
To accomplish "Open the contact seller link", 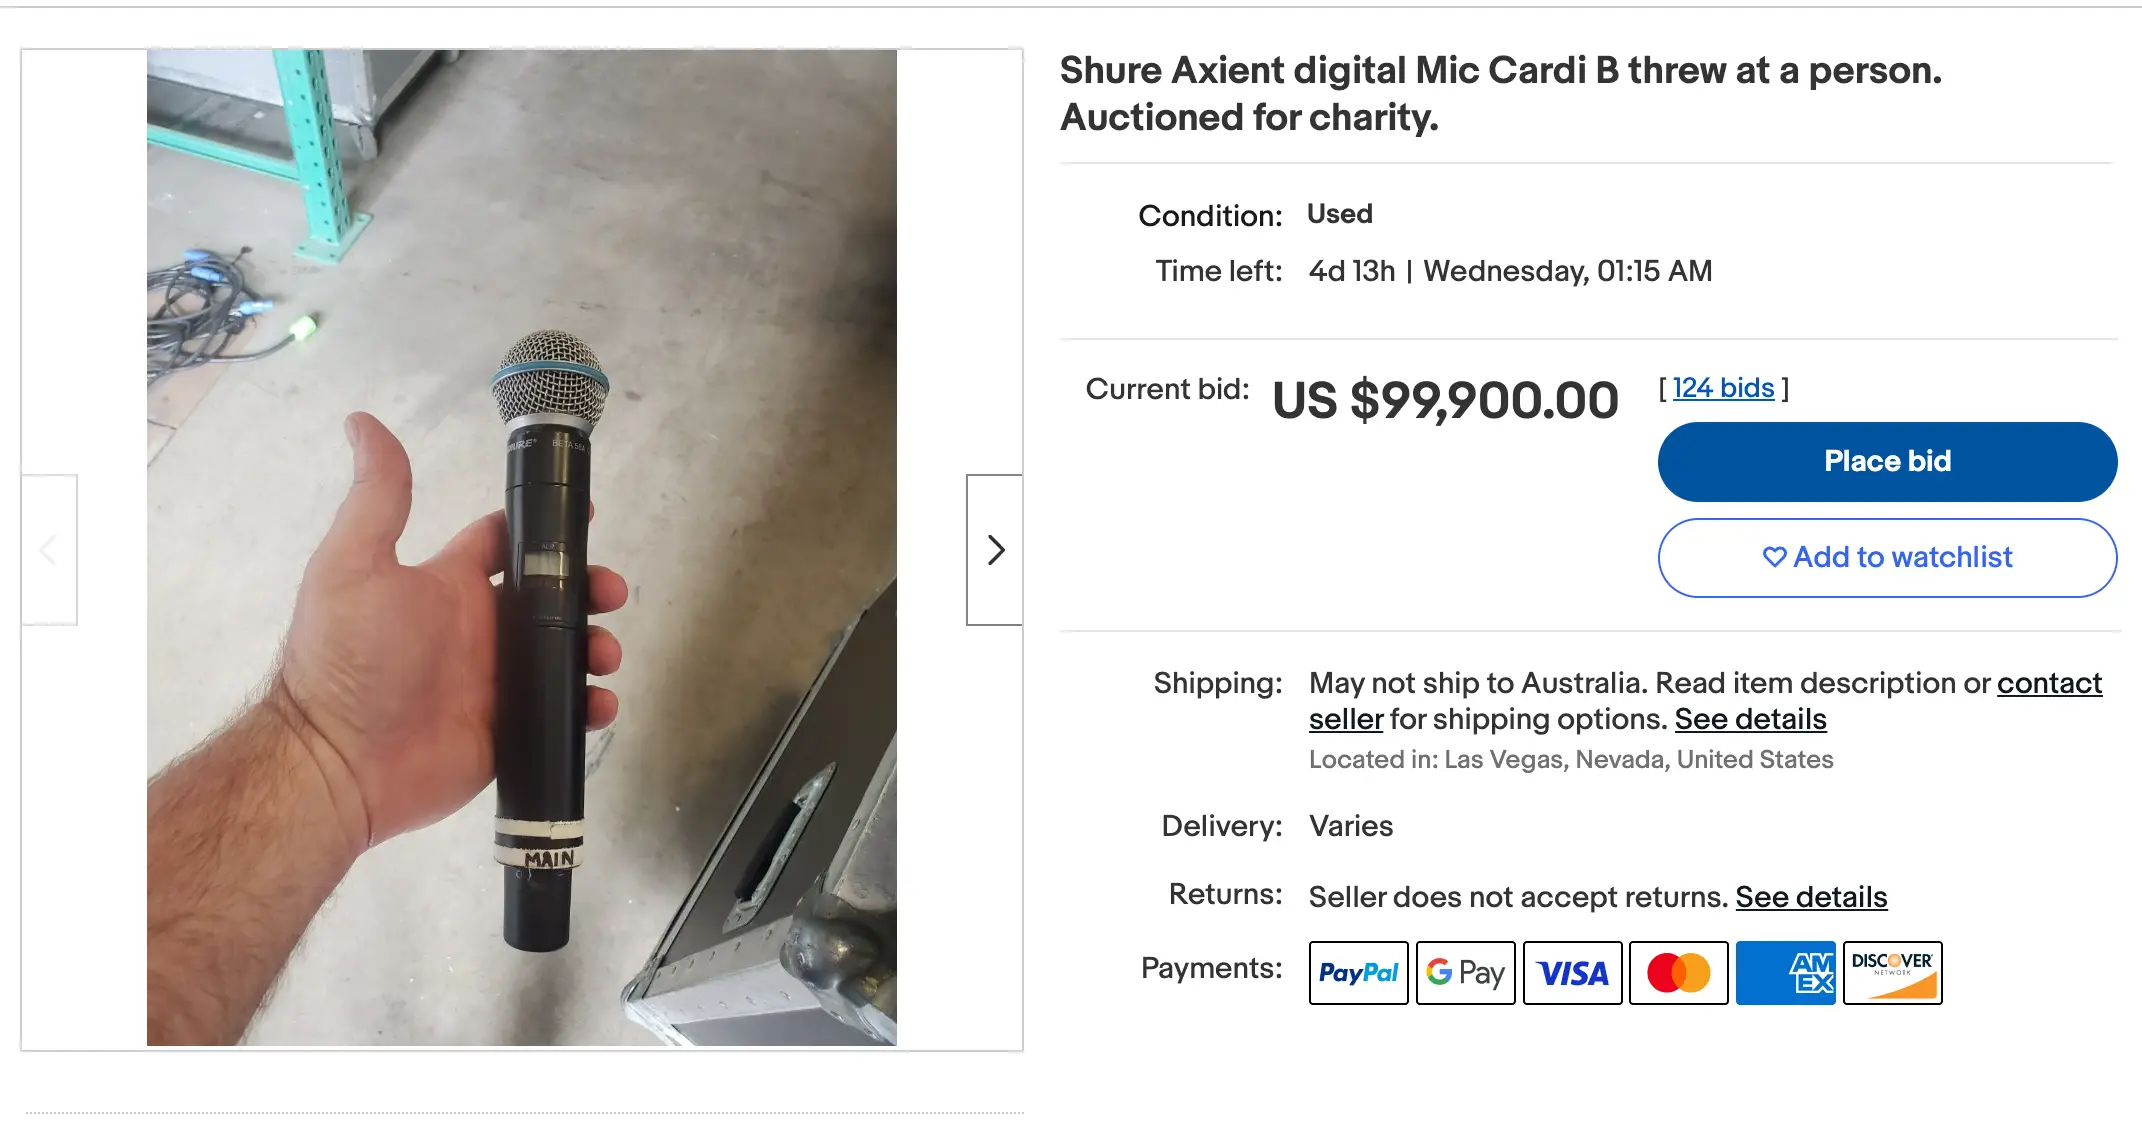I will pyautogui.click(x=2049, y=683).
